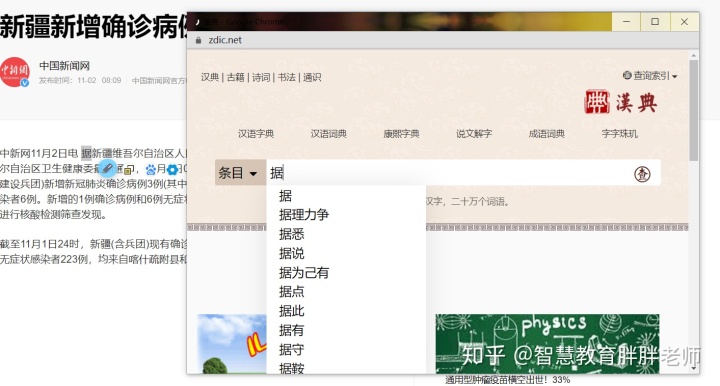Click the 通识 top link
The height and width of the screenshot is (386, 720).
(x=312, y=77)
